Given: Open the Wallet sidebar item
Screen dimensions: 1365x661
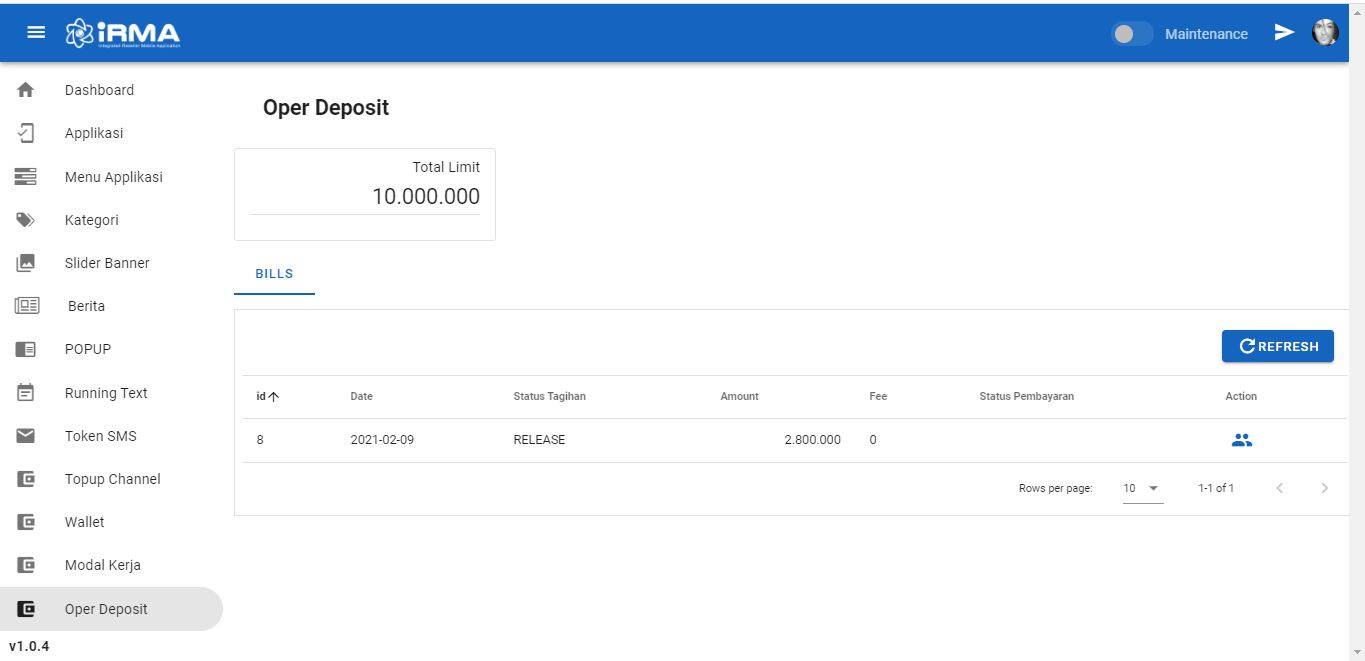Looking at the screenshot, I should 85,522.
